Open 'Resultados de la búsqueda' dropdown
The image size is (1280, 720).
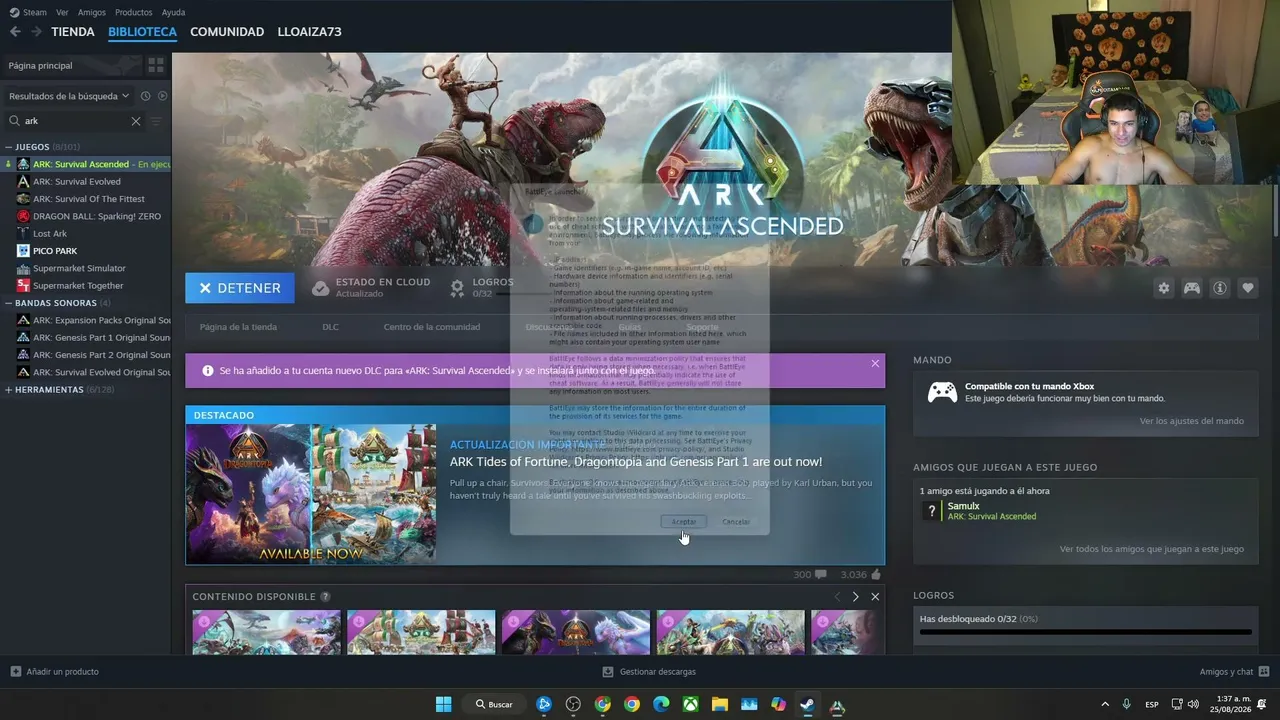coord(70,96)
